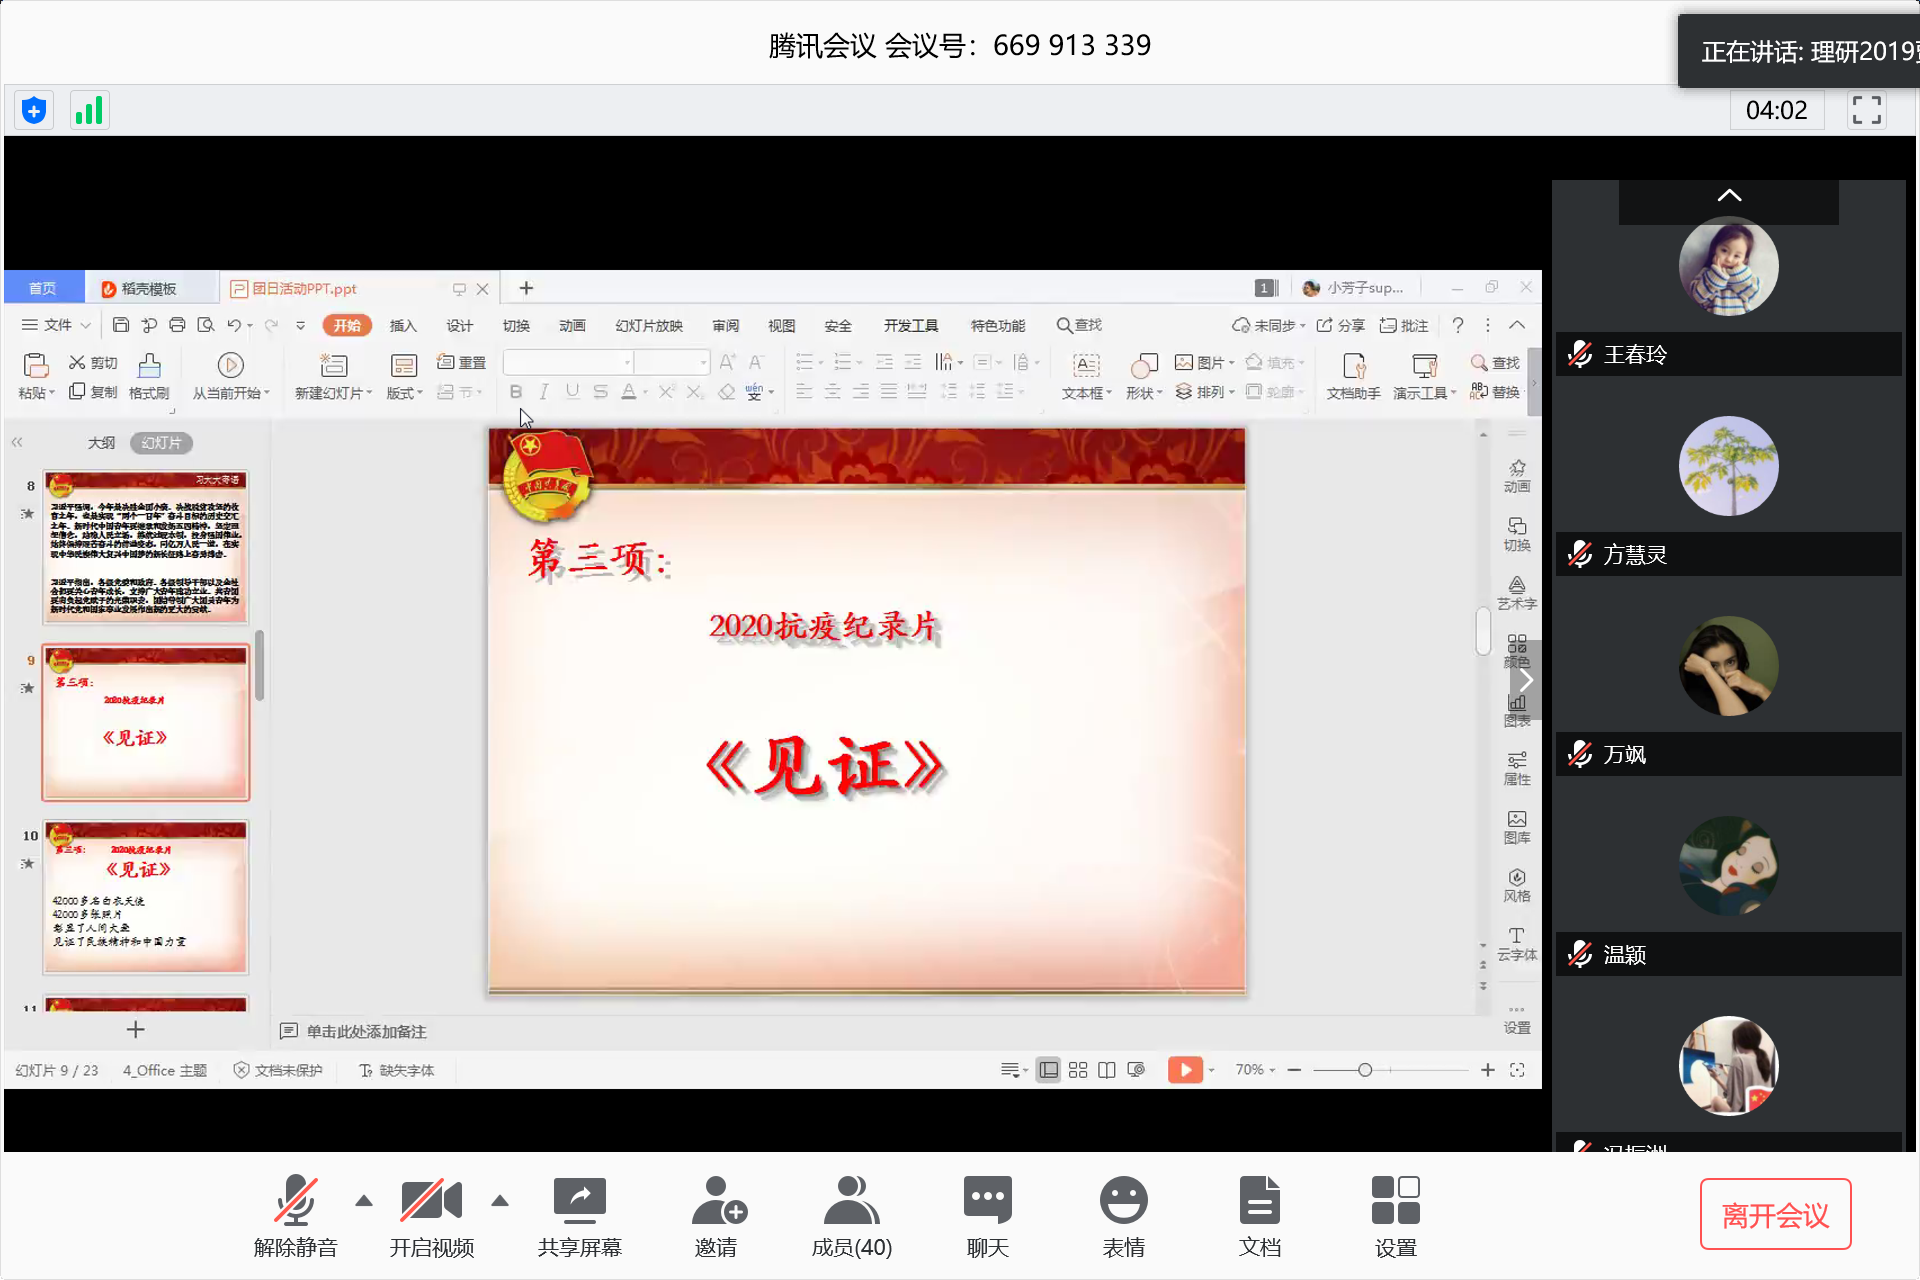Click the 分享 share button
The image size is (1920, 1280).
click(1340, 325)
